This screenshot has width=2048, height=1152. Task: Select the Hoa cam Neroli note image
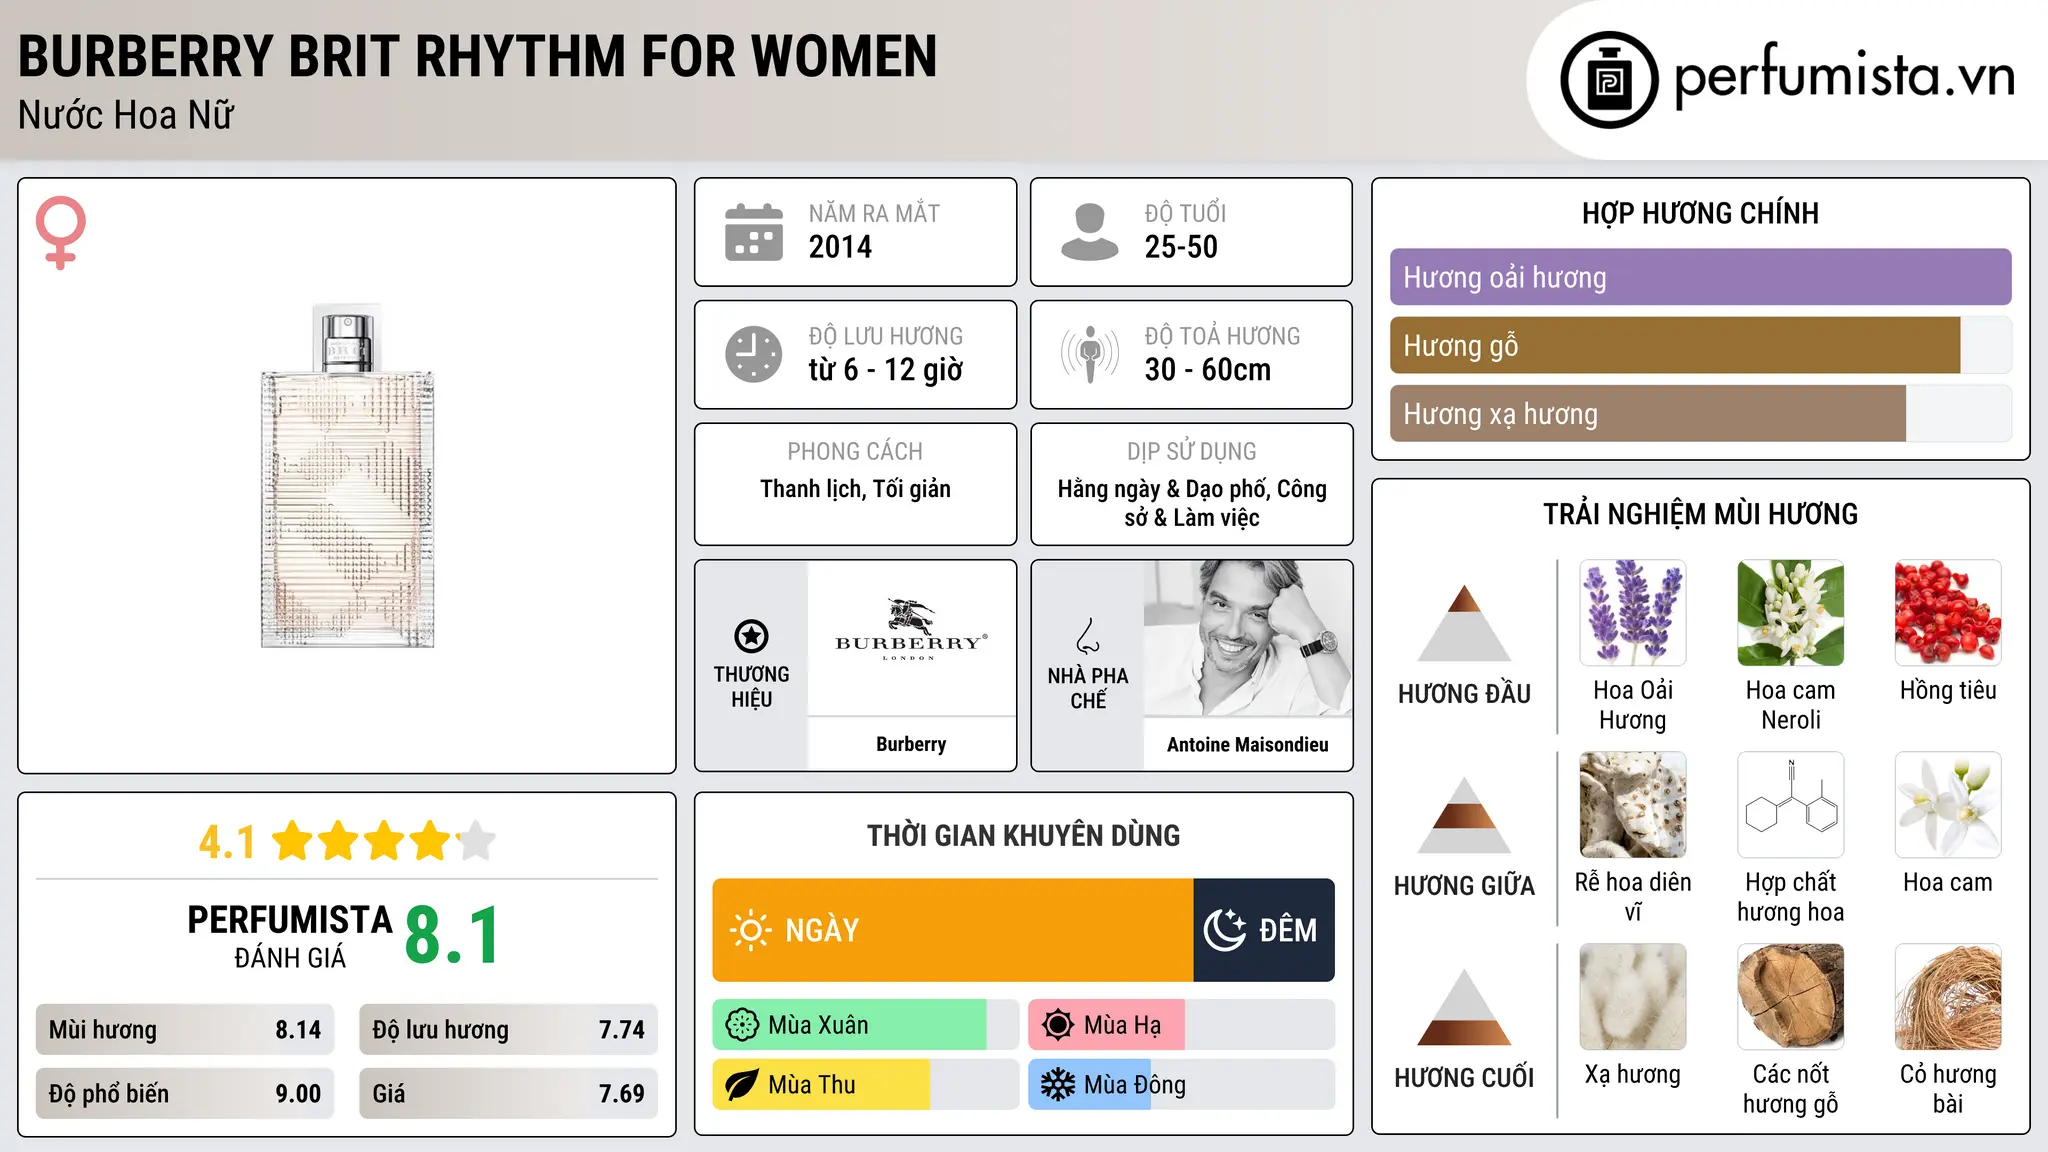click(1791, 613)
